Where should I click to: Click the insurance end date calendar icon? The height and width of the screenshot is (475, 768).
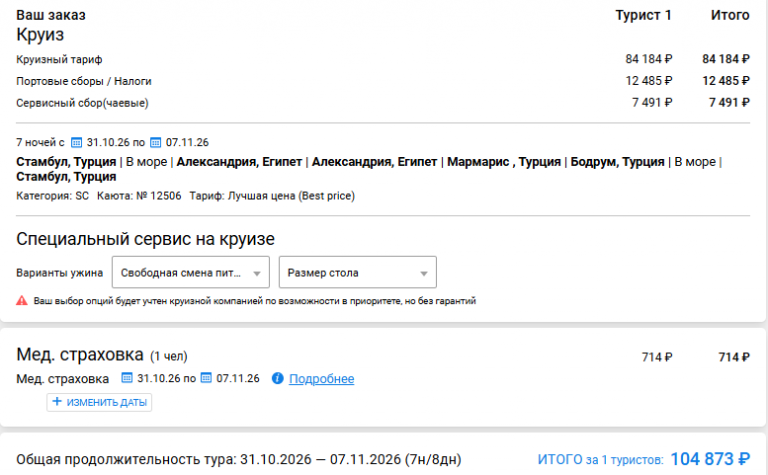tap(206, 378)
